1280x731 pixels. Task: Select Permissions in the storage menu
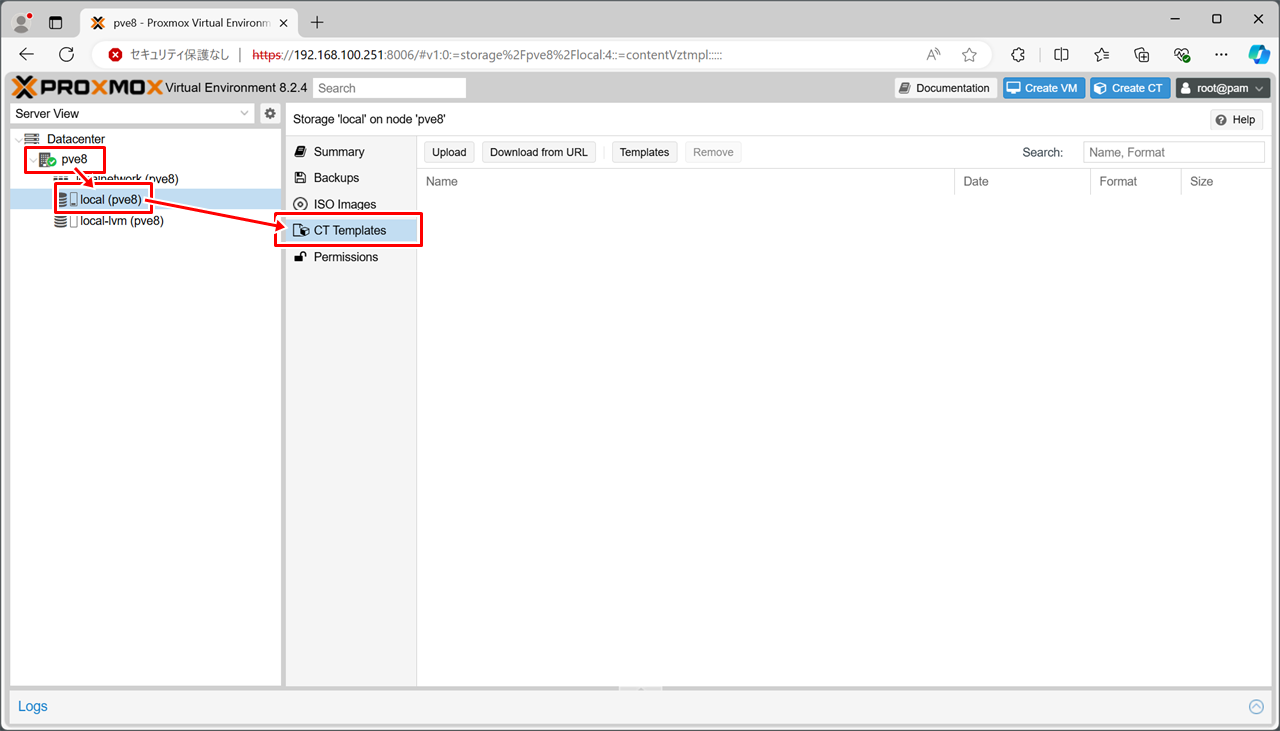click(346, 257)
